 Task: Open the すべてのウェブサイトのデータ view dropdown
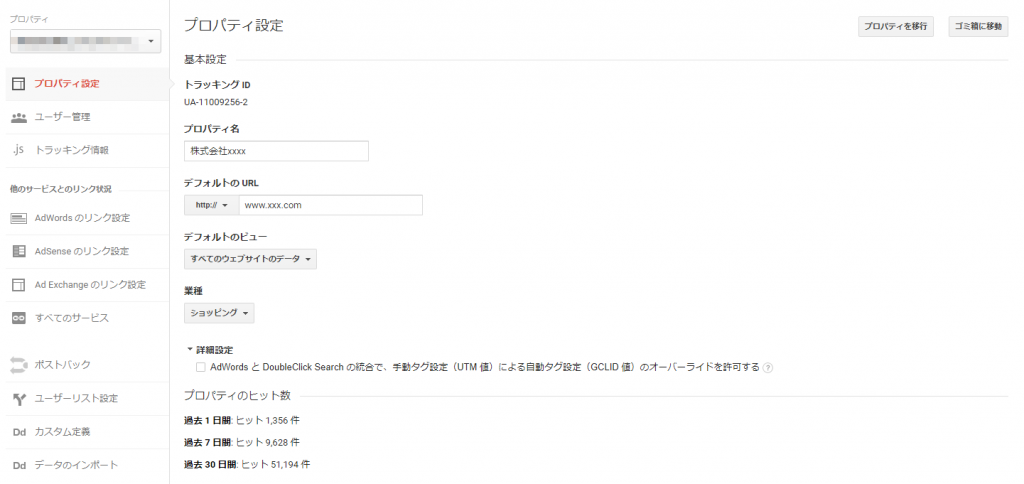(250, 260)
